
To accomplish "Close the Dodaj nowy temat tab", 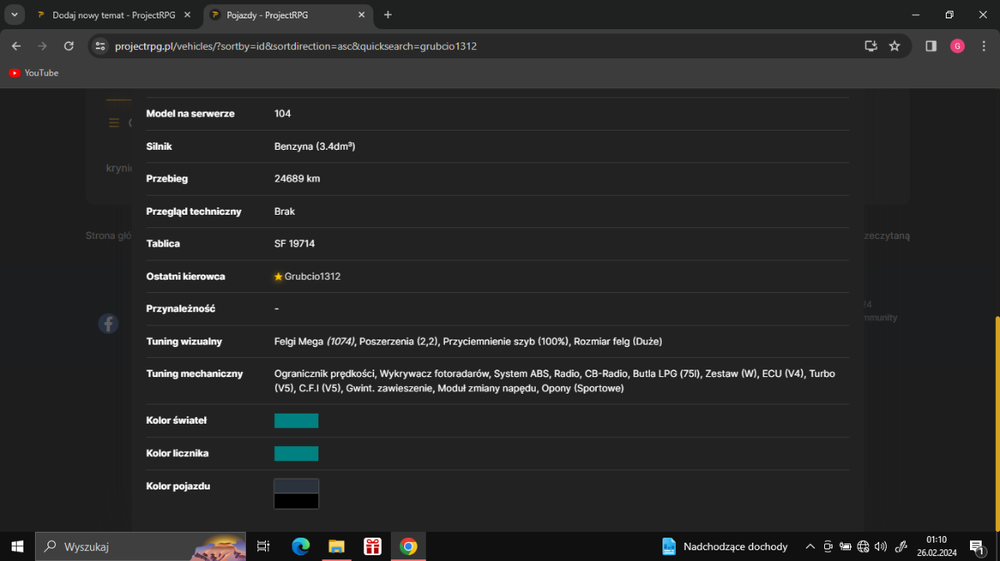I will (x=187, y=15).
